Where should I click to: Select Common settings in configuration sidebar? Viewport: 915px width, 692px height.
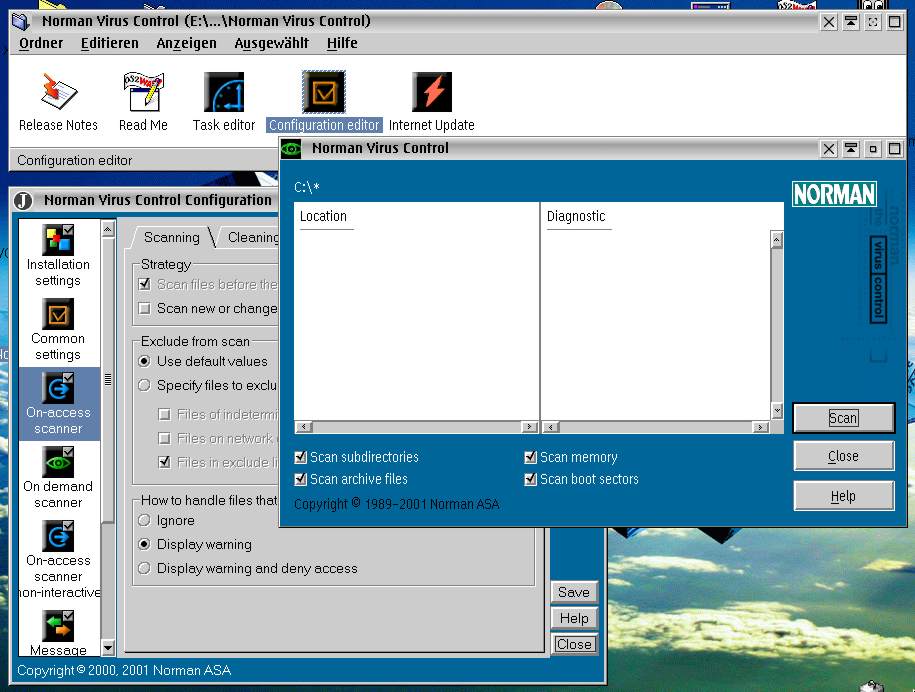click(x=58, y=330)
